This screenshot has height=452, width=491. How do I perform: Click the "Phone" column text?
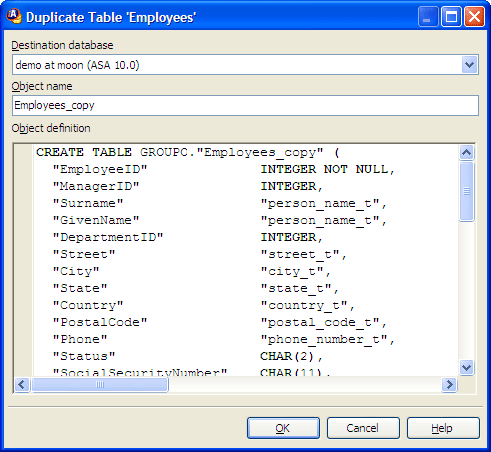click(80, 339)
